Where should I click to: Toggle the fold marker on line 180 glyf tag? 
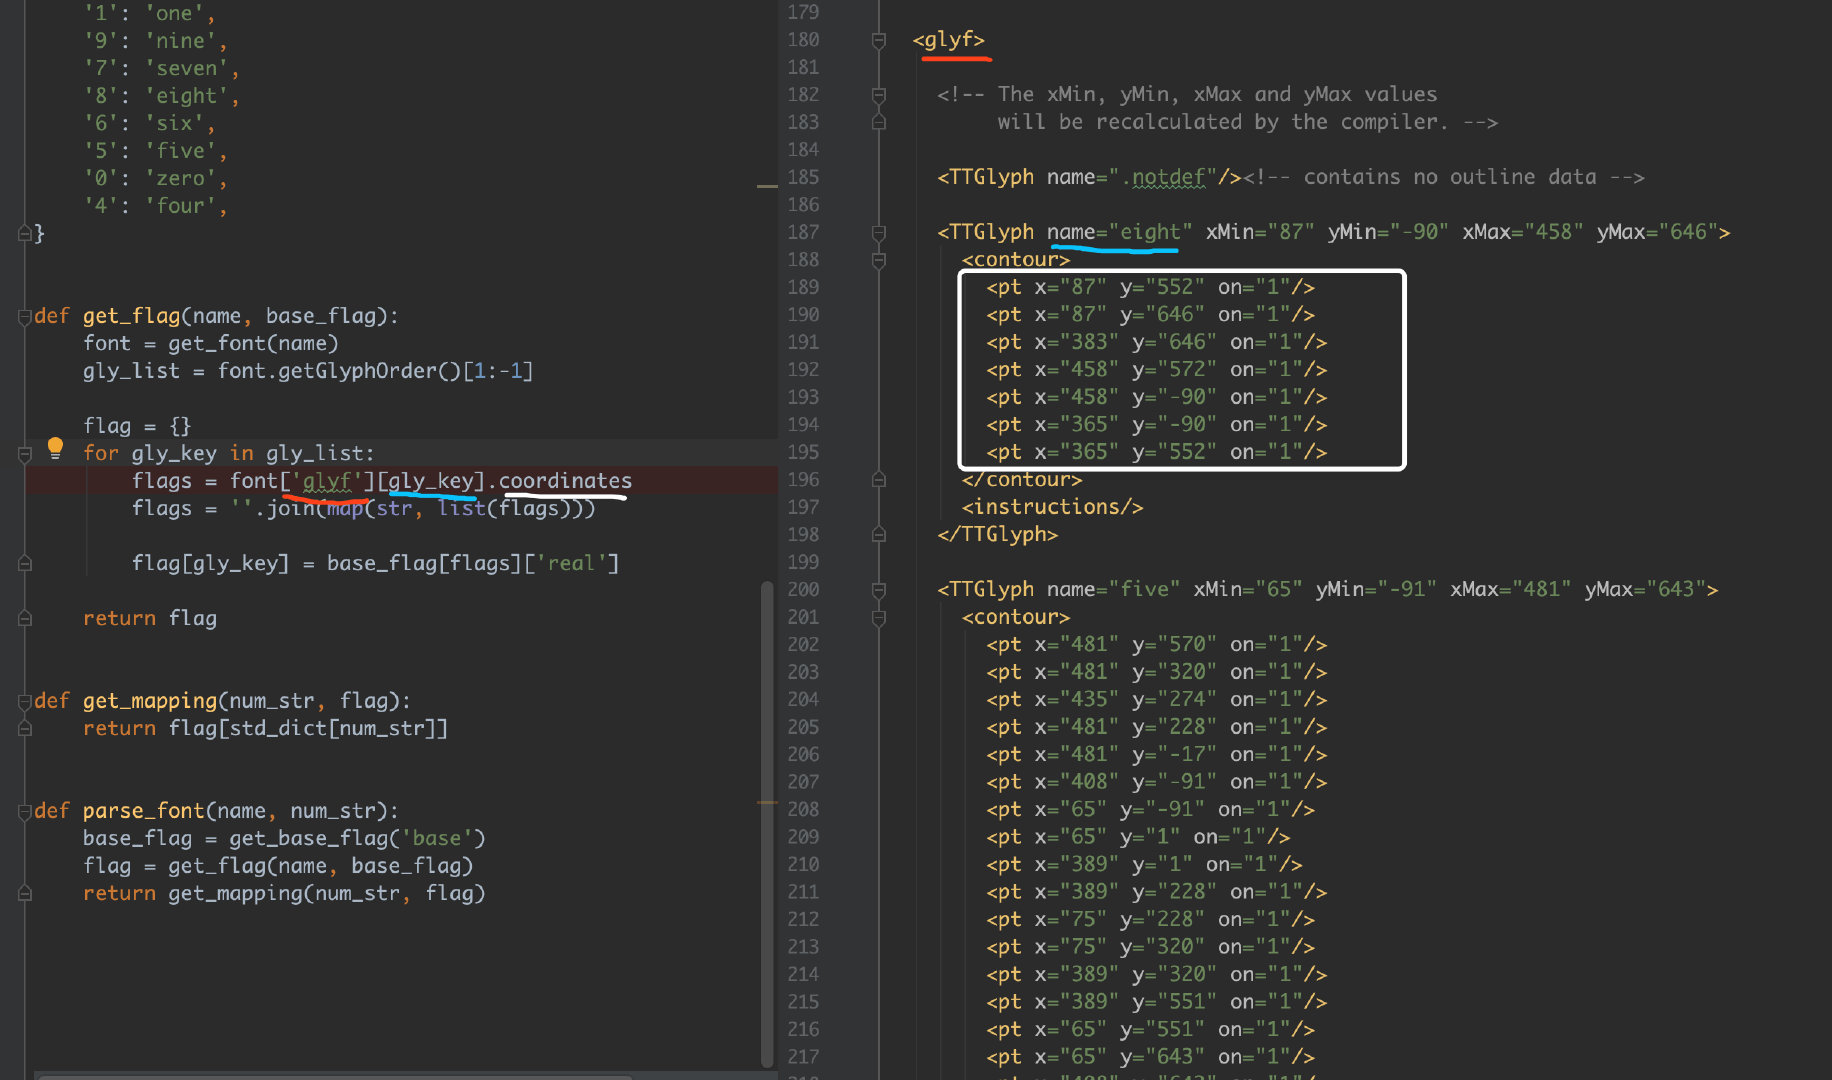click(879, 40)
